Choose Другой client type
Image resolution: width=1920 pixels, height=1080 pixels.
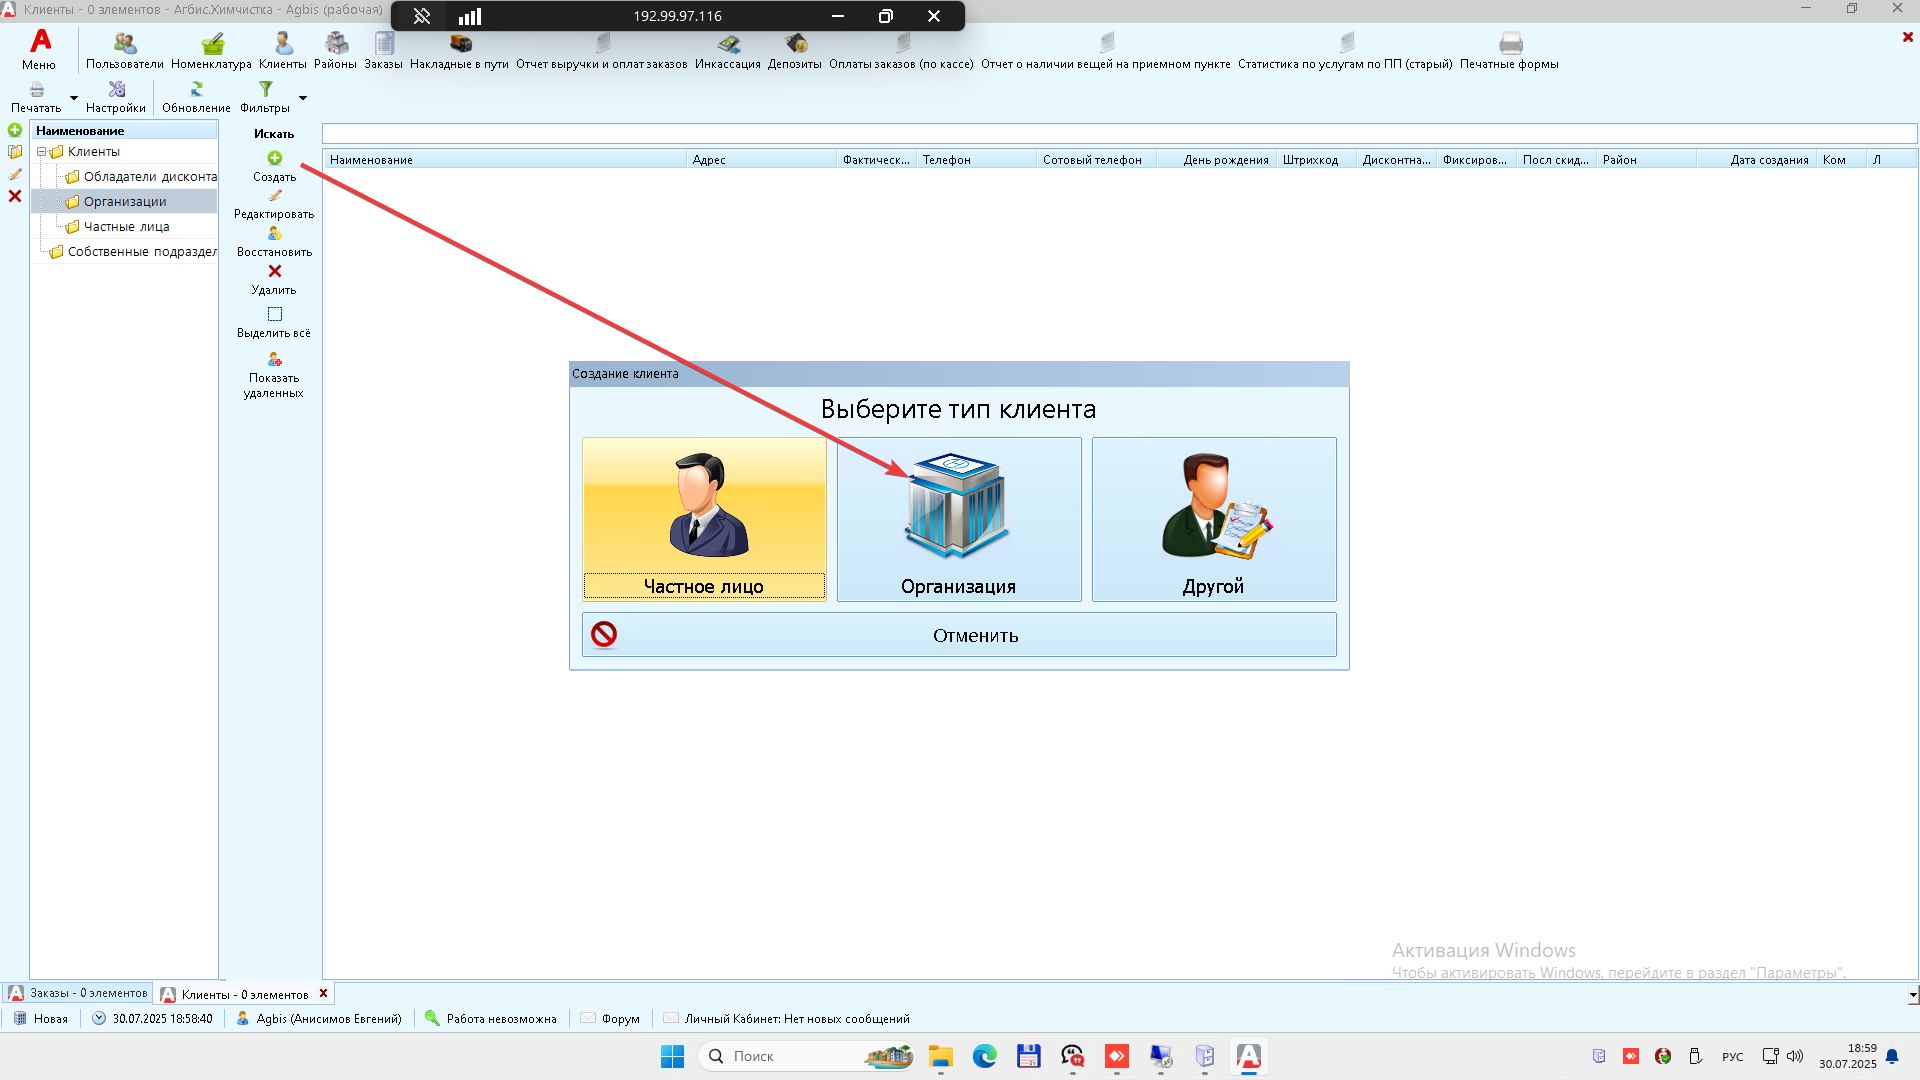point(1214,519)
